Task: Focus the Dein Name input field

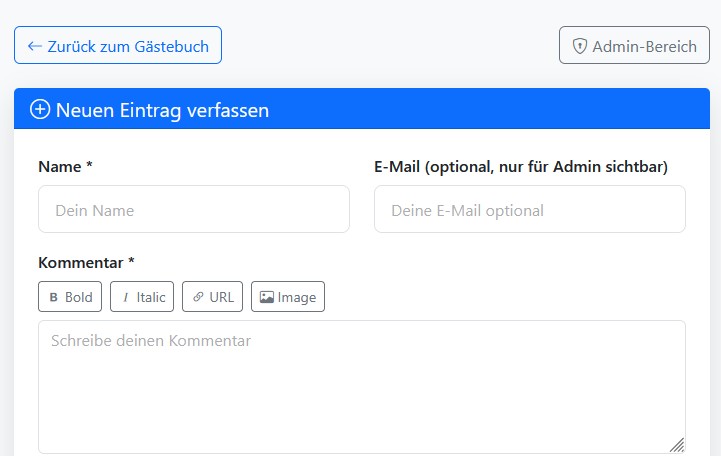Action: tap(194, 210)
